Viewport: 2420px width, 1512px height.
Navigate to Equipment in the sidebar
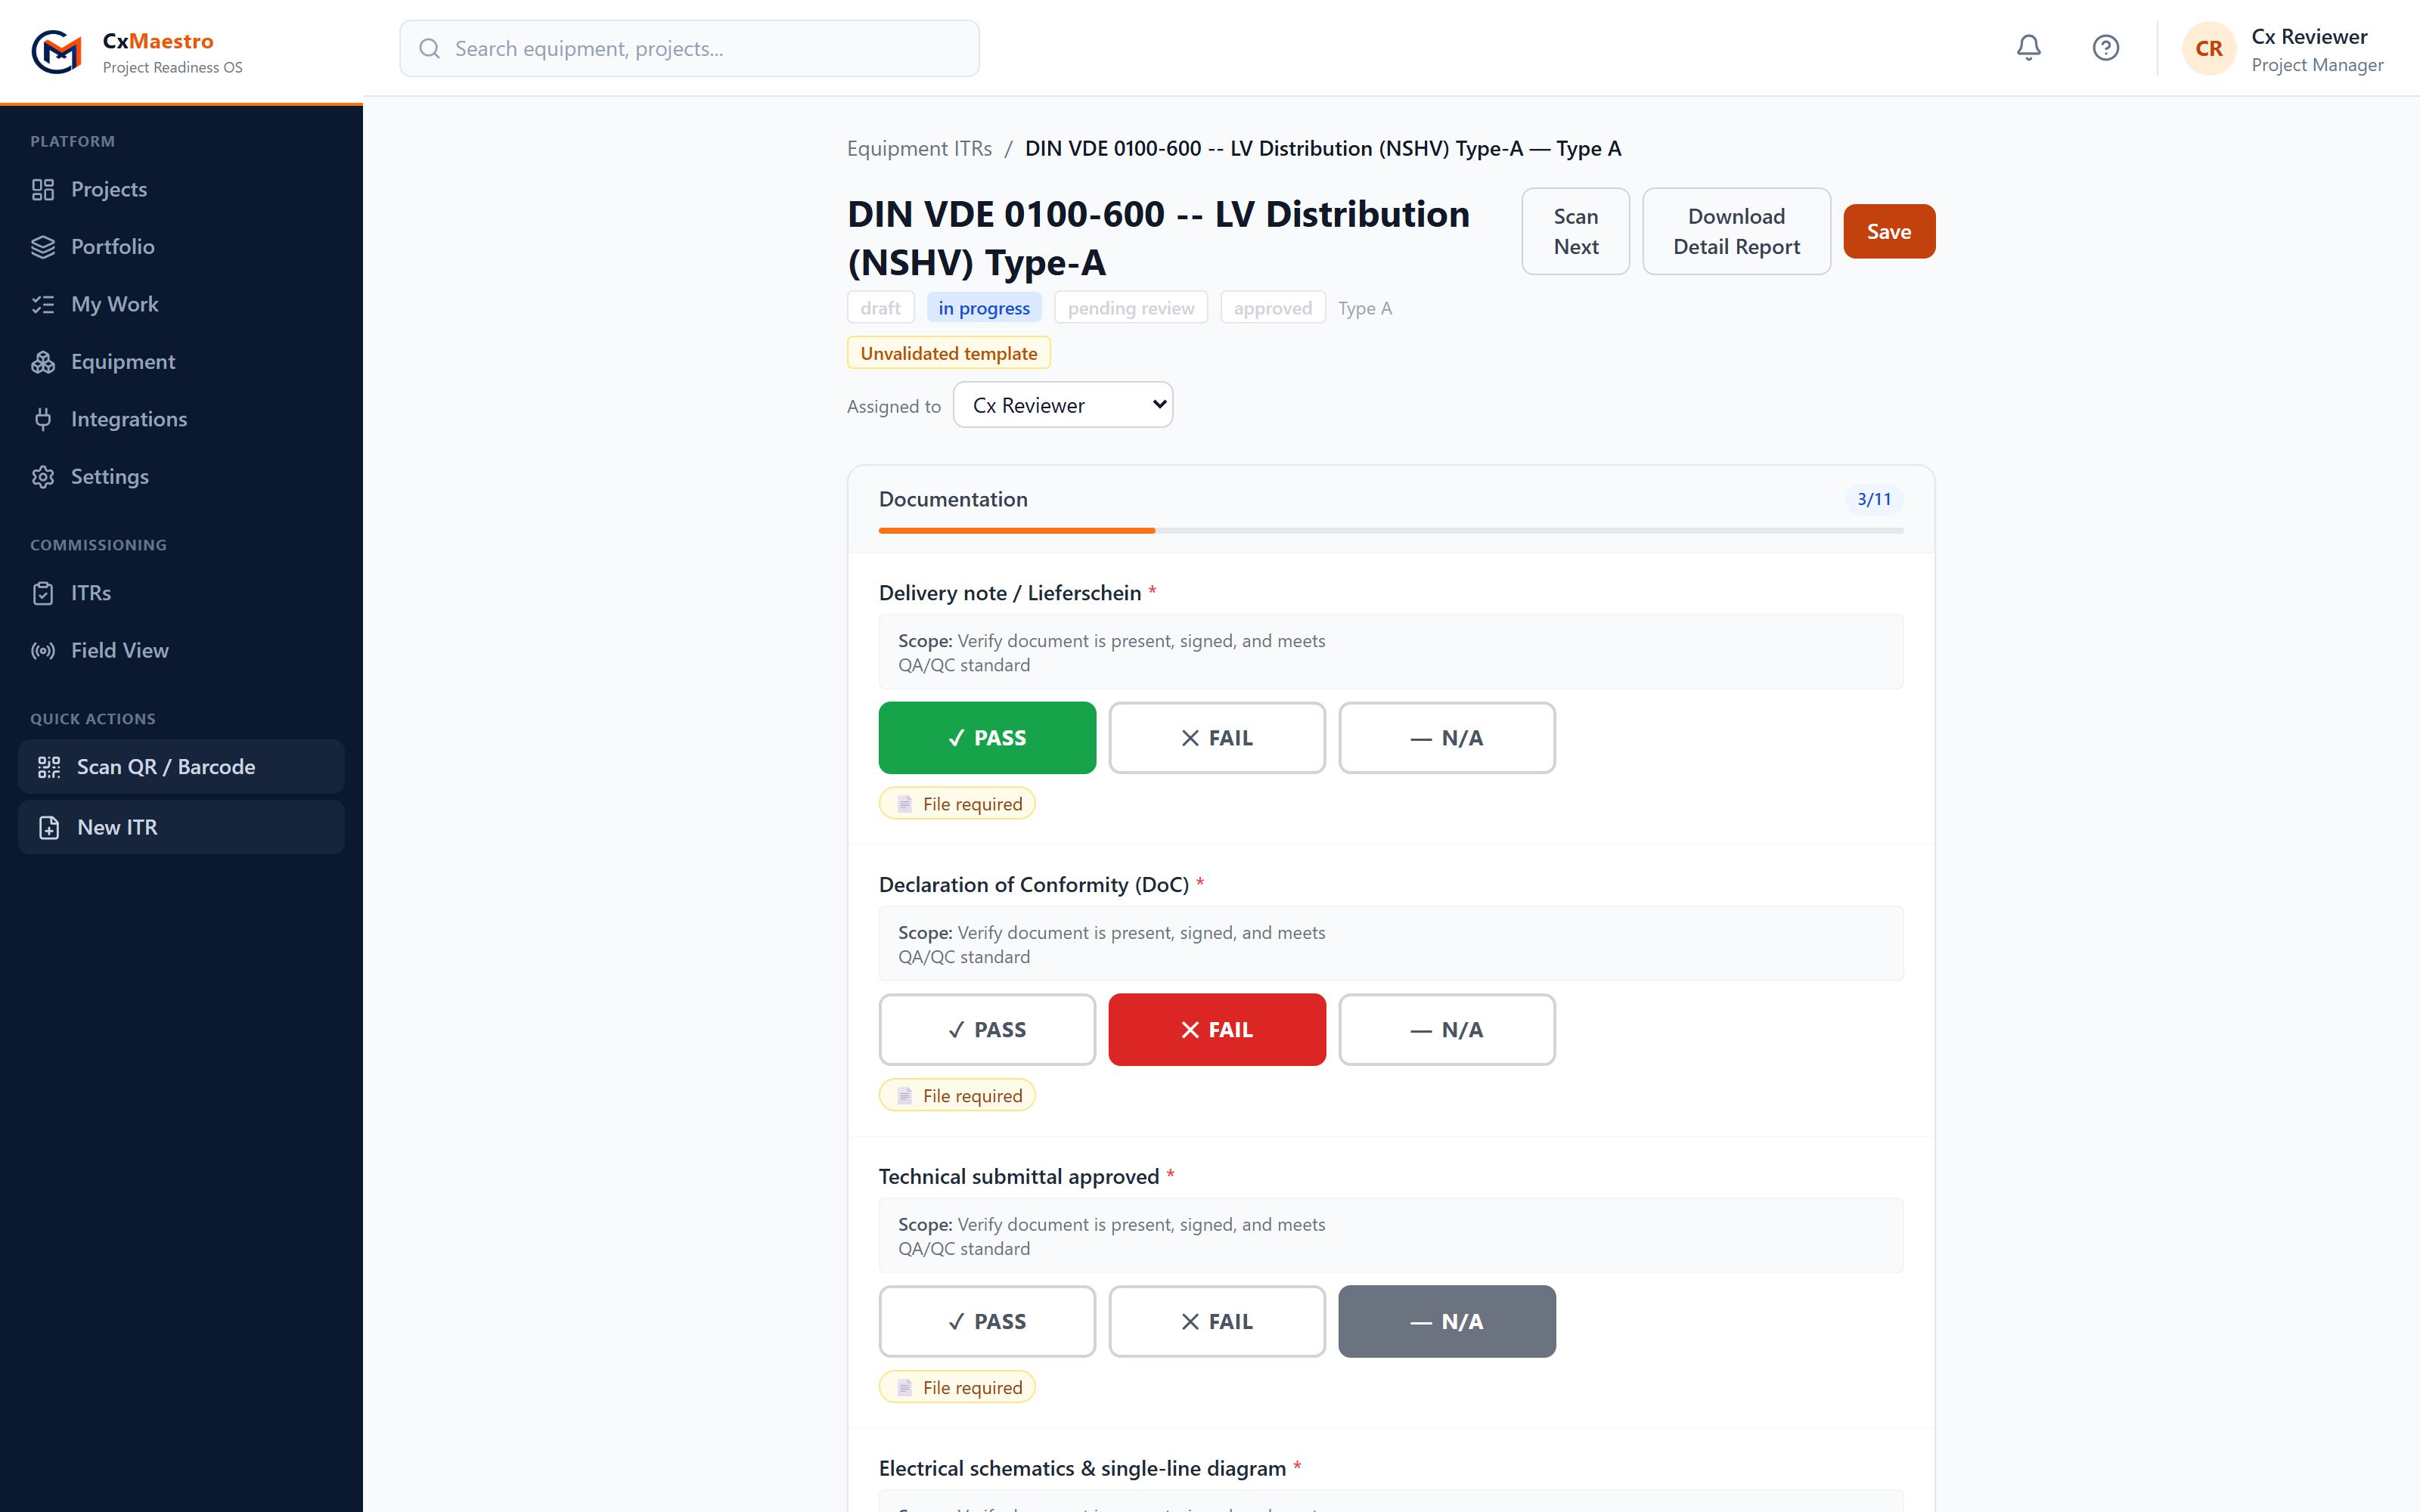coord(181,362)
